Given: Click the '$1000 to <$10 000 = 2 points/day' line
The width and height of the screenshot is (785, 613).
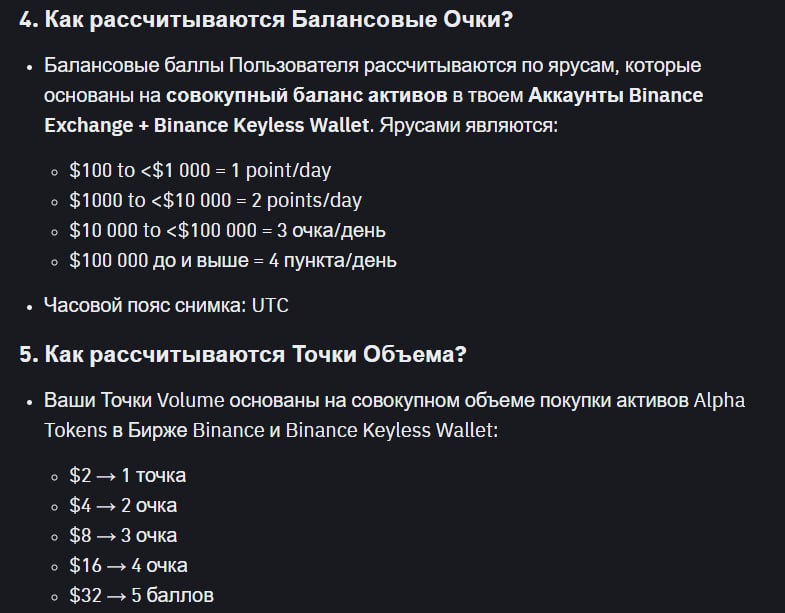Looking at the screenshot, I should [x=215, y=200].
